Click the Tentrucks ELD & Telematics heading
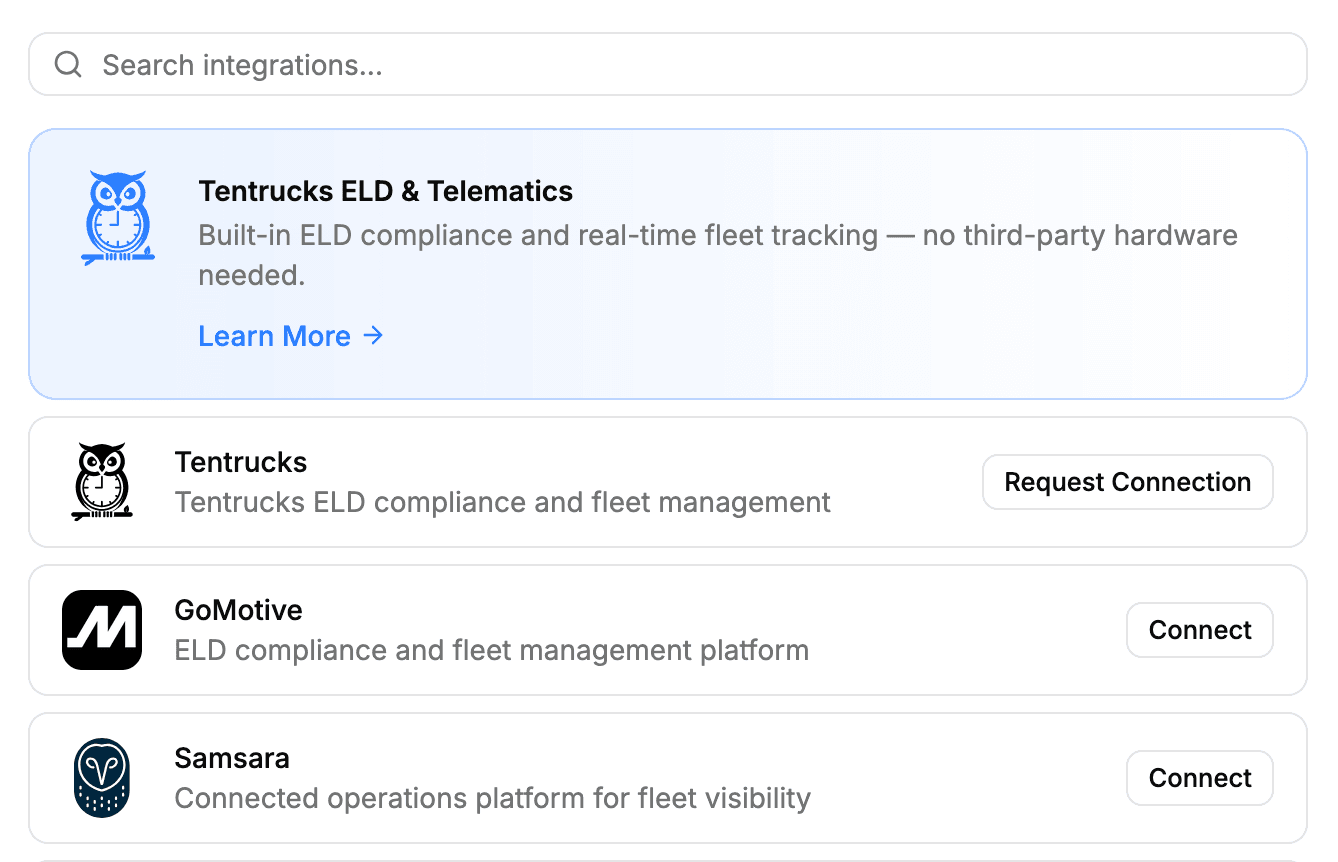The image size is (1338, 862). tap(386, 191)
